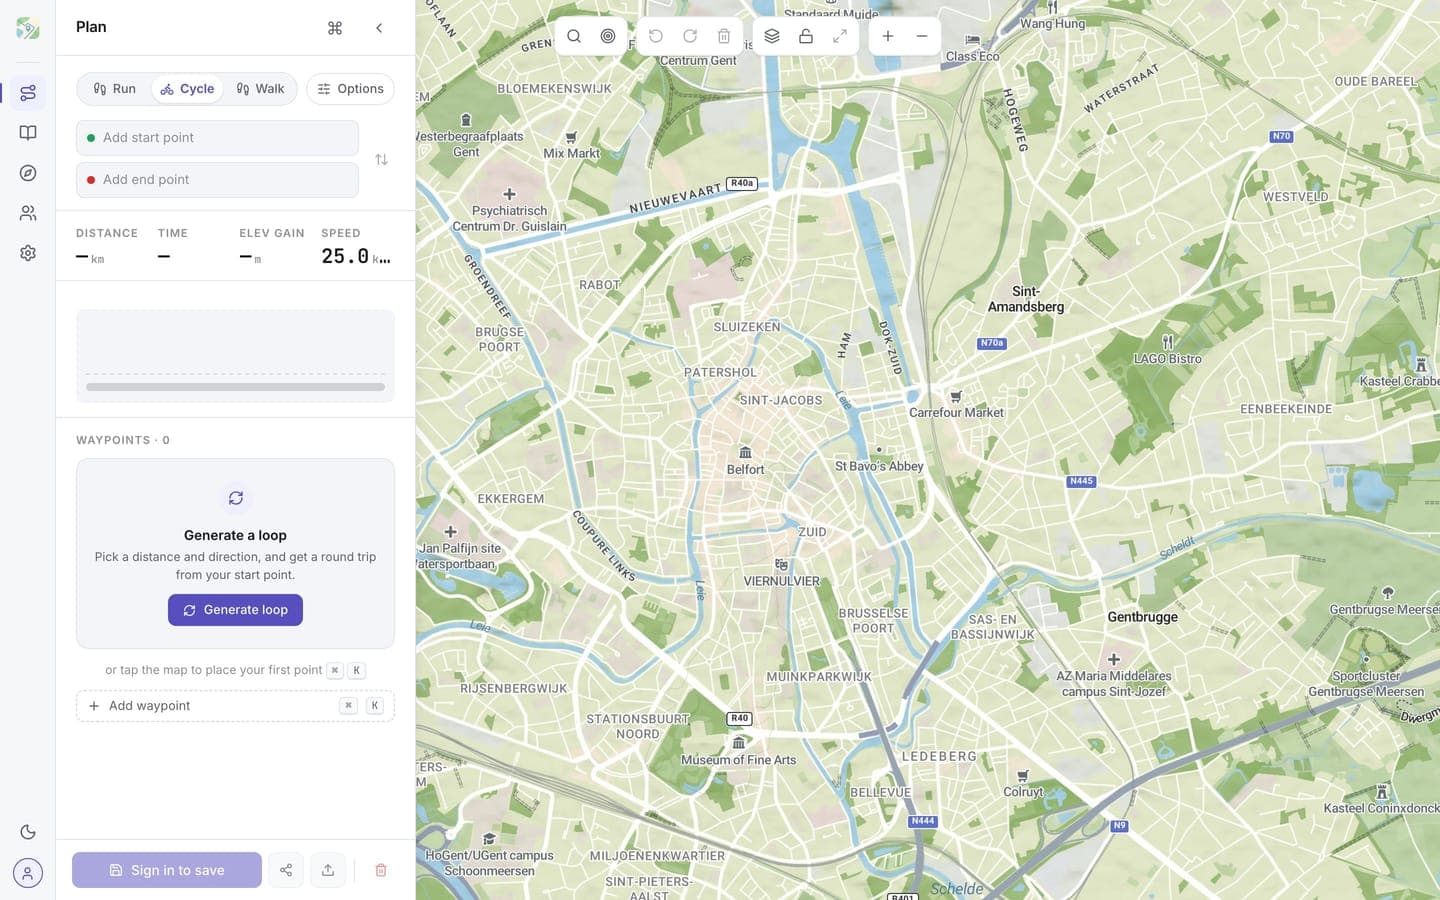Click the Add waypoint row
Image resolution: width=1440 pixels, height=900 pixels.
pyautogui.click(x=235, y=706)
